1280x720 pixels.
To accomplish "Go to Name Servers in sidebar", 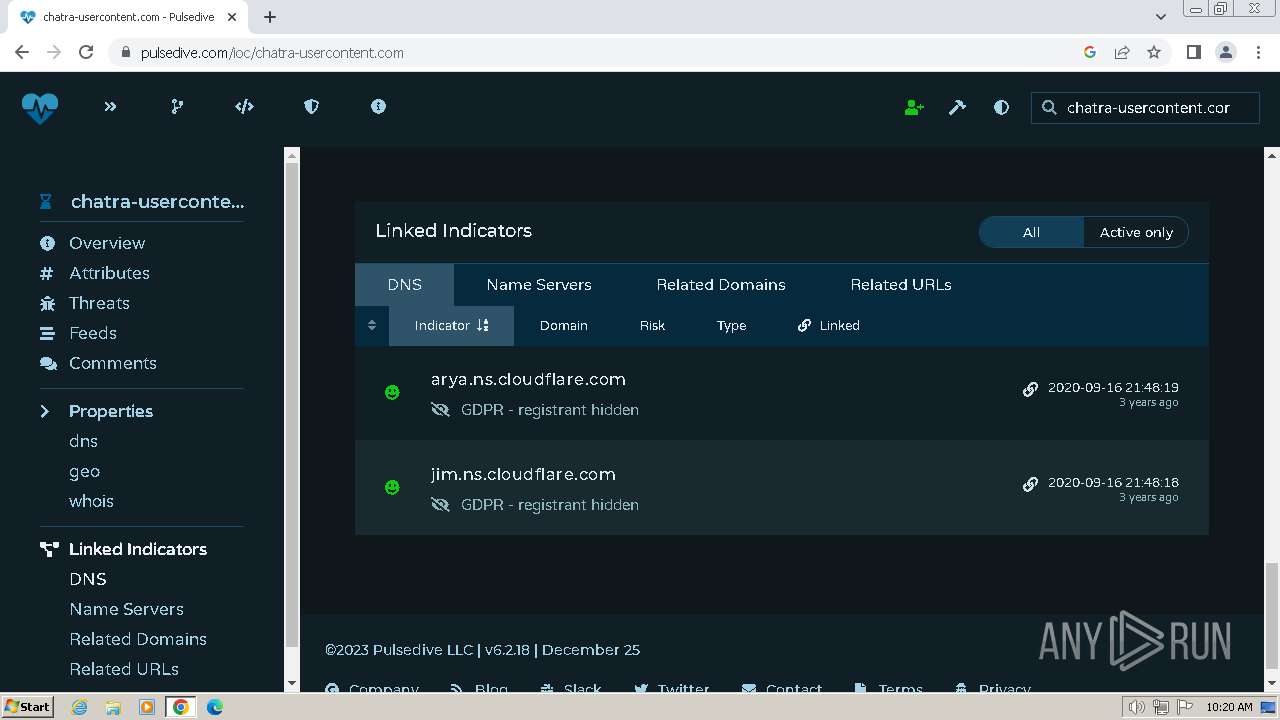I will [x=126, y=609].
